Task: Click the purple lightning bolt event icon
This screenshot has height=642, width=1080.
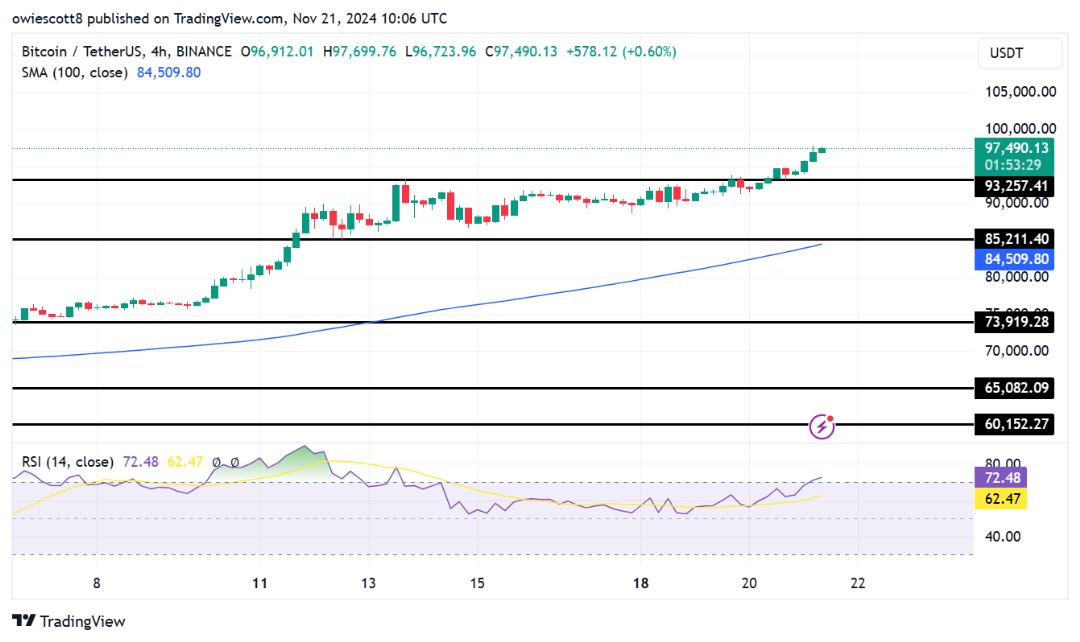Action: [x=822, y=426]
